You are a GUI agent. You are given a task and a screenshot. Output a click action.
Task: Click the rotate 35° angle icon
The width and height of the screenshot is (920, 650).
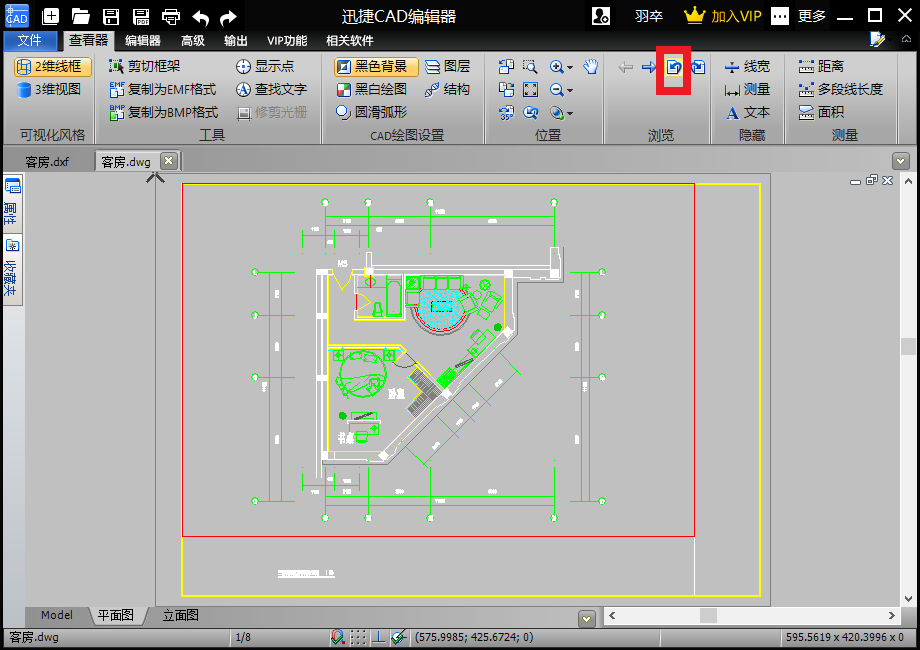point(506,113)
